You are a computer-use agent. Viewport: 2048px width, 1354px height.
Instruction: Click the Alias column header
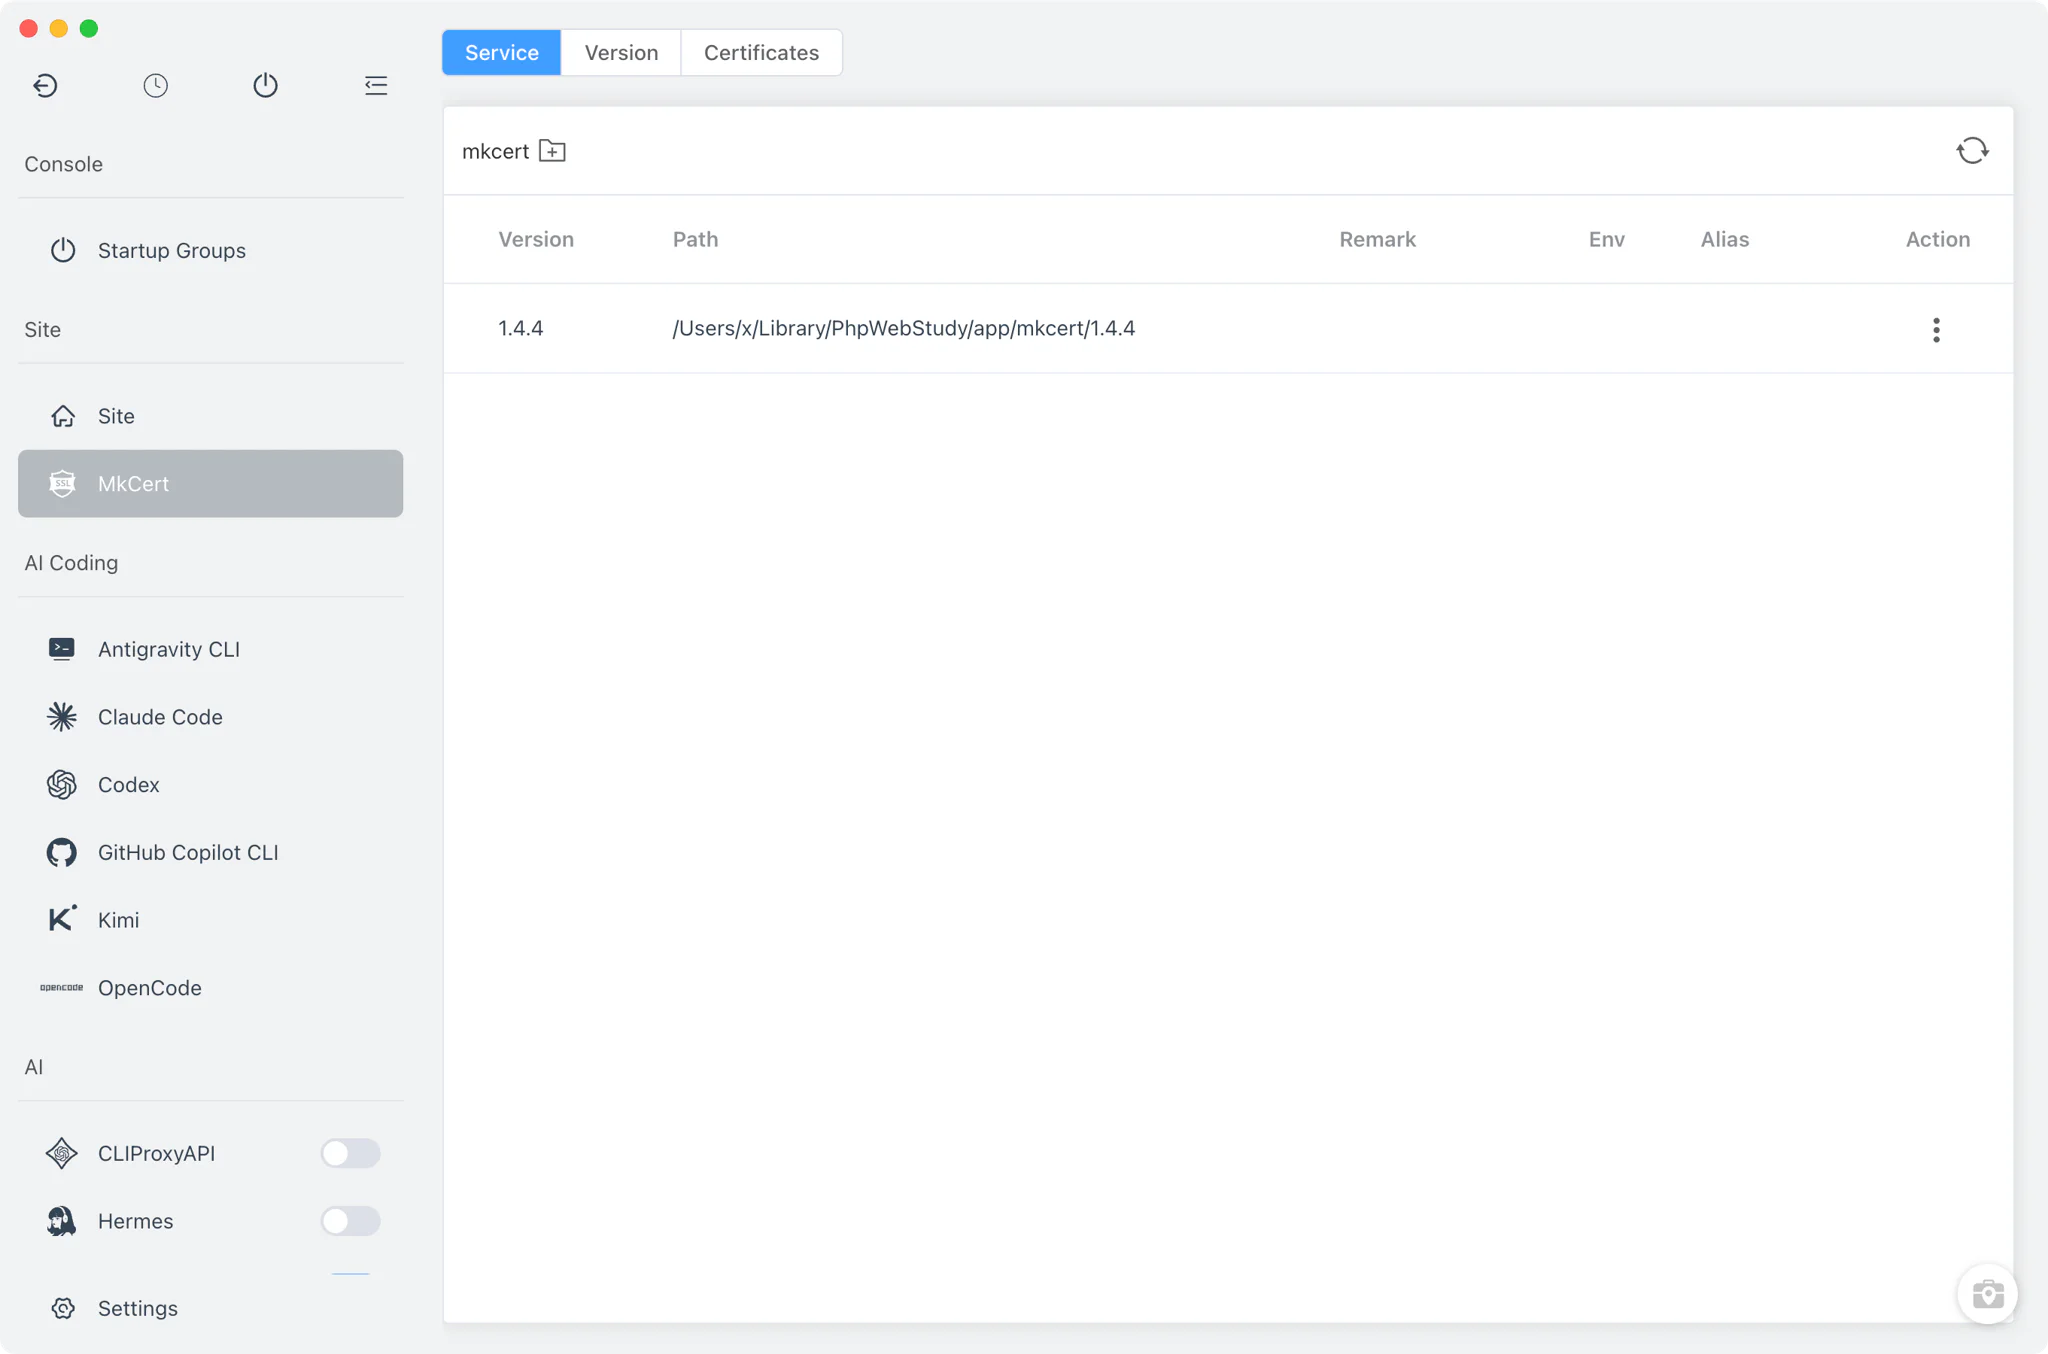pos(1725,239)
